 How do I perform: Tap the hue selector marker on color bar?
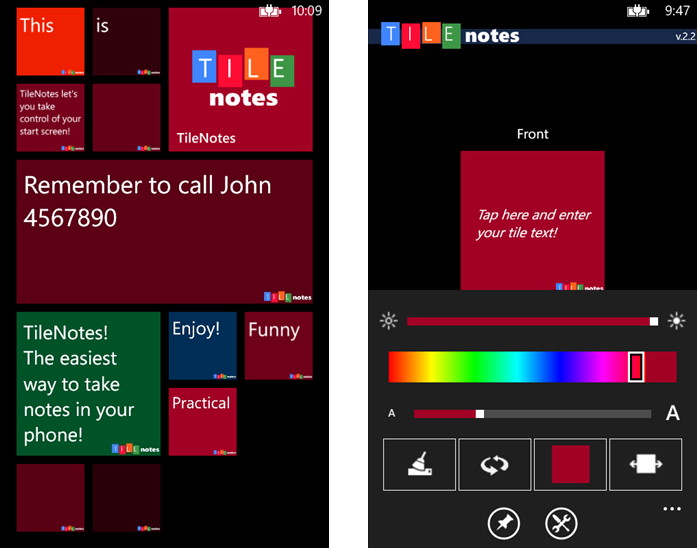click(x=636, y=367)
